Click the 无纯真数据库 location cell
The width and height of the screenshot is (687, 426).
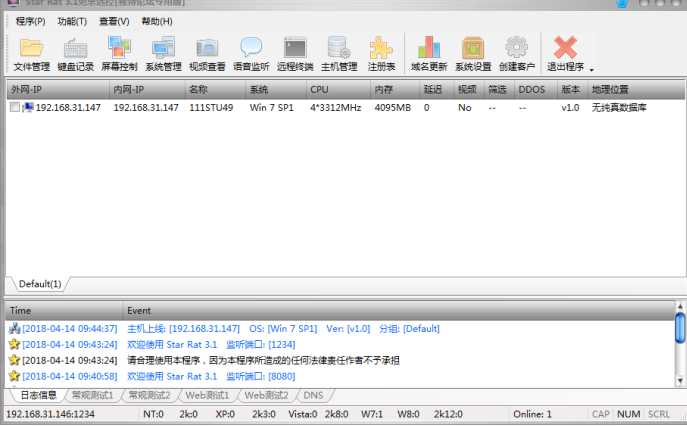tap(619, 107)
